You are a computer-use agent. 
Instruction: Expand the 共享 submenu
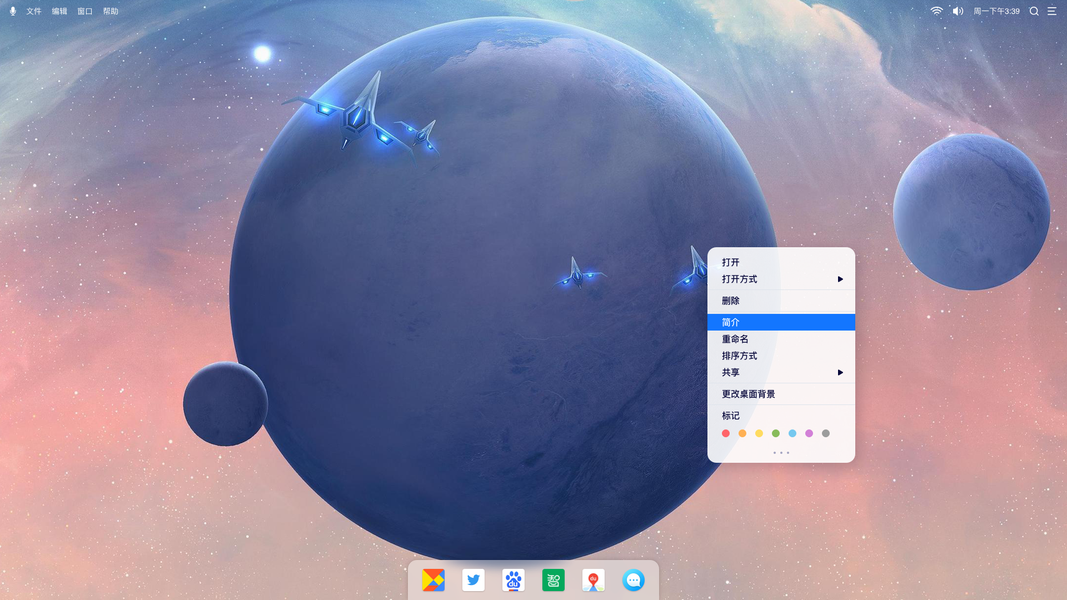(781, 372)
